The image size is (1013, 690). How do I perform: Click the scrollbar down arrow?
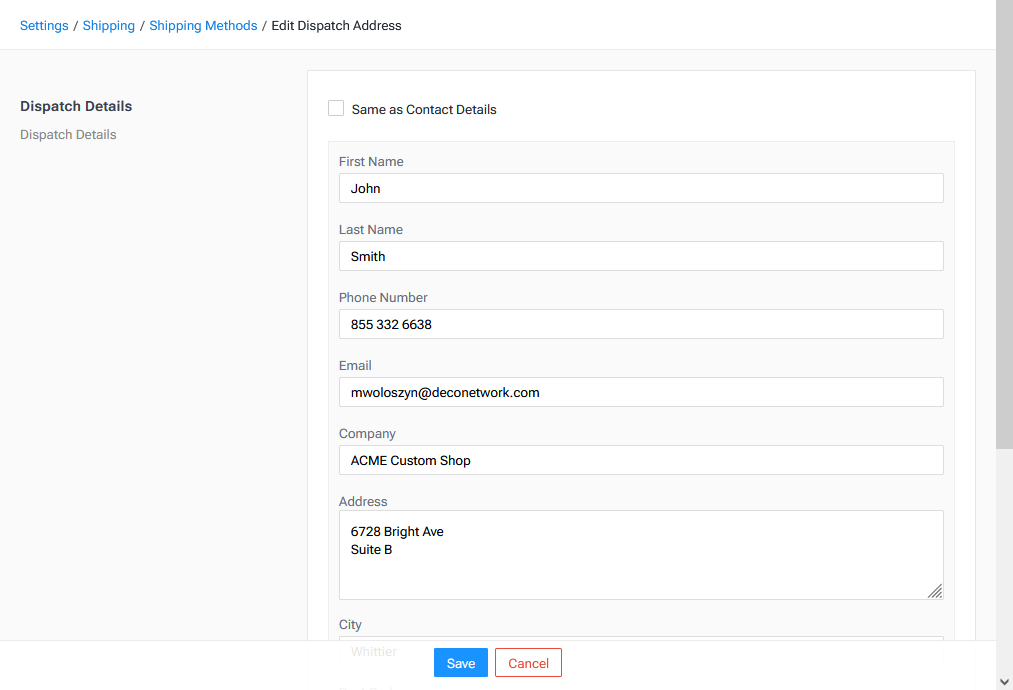(x=1004, y=681)
